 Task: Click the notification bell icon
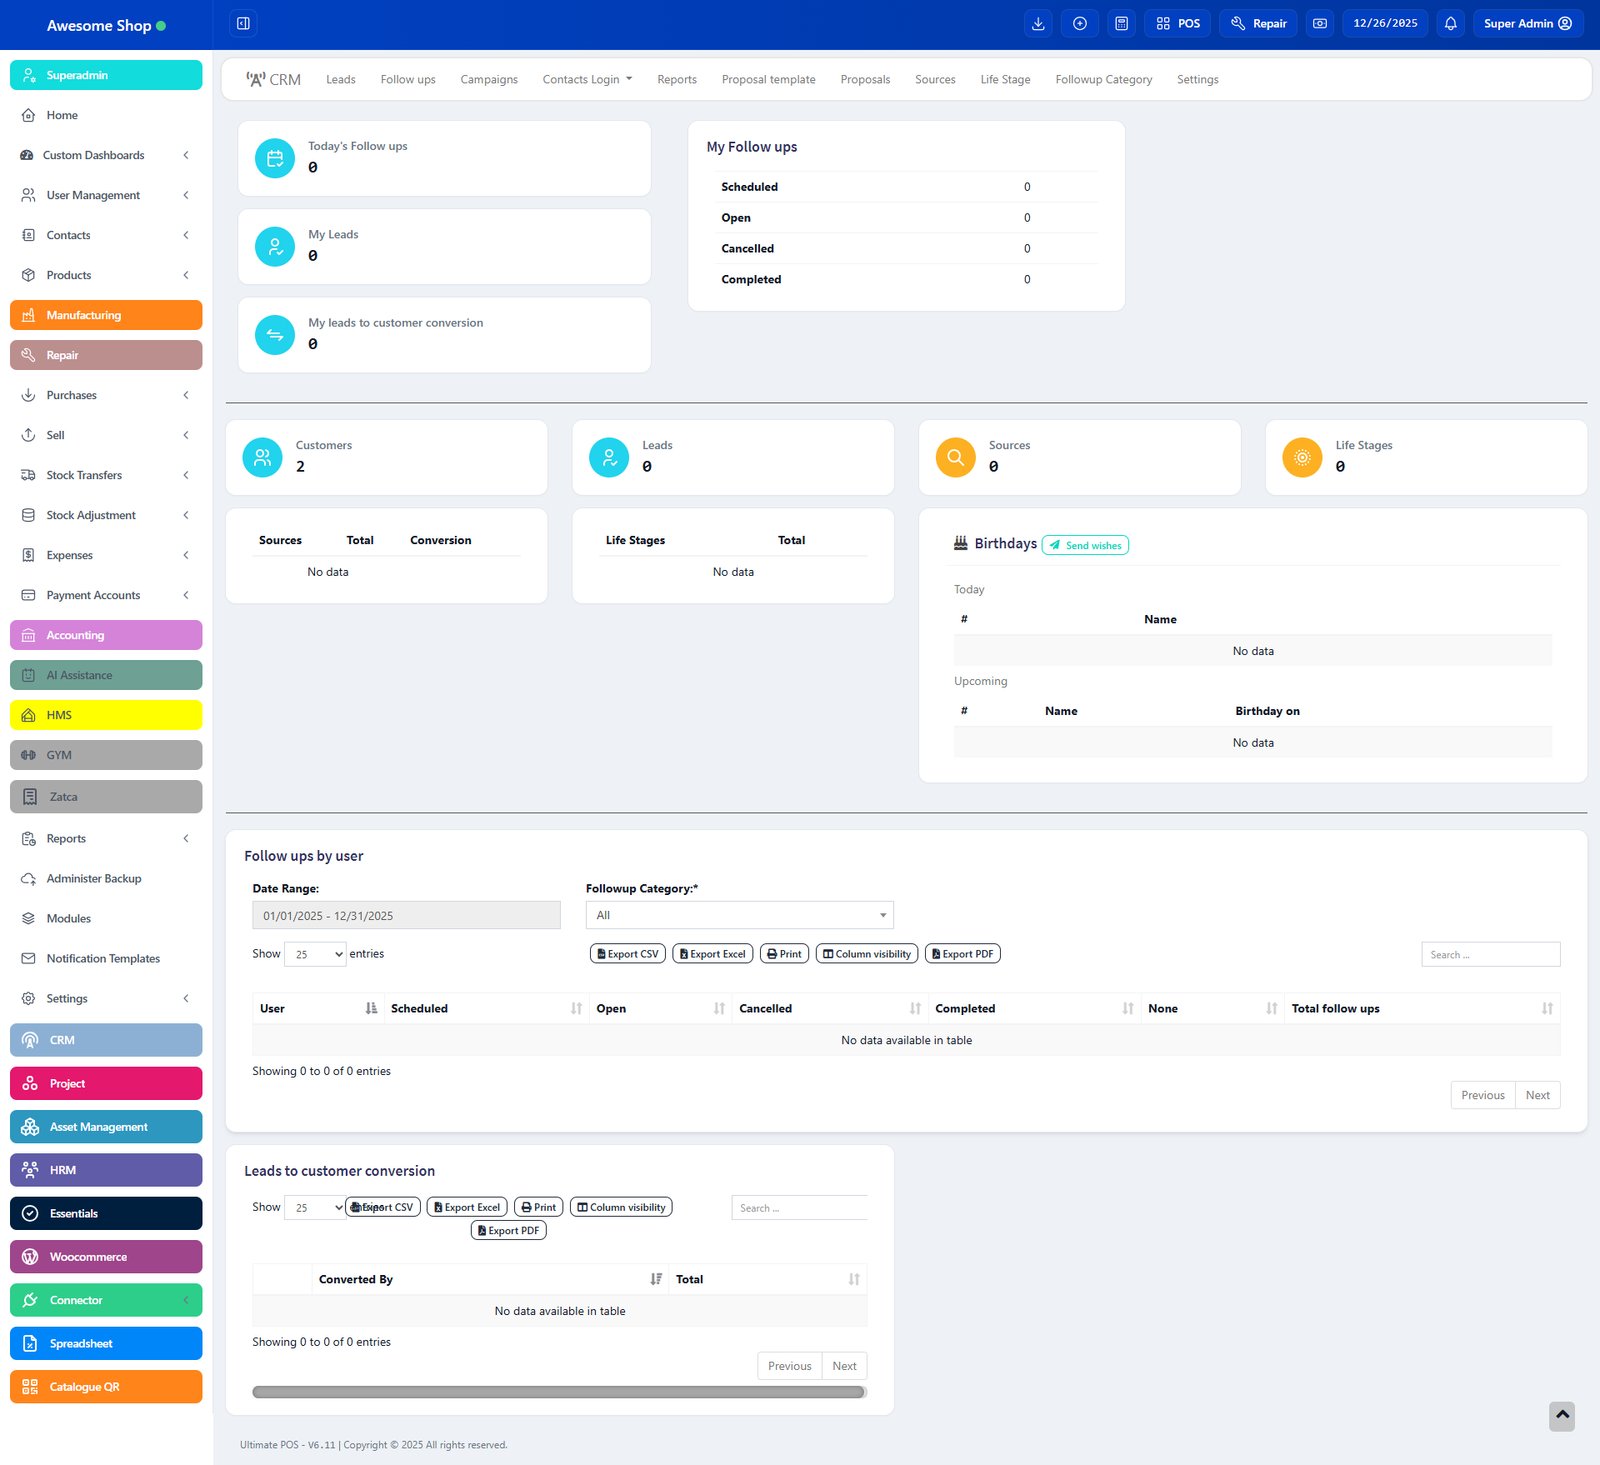pyautogui.click(x=1450, y=23)
